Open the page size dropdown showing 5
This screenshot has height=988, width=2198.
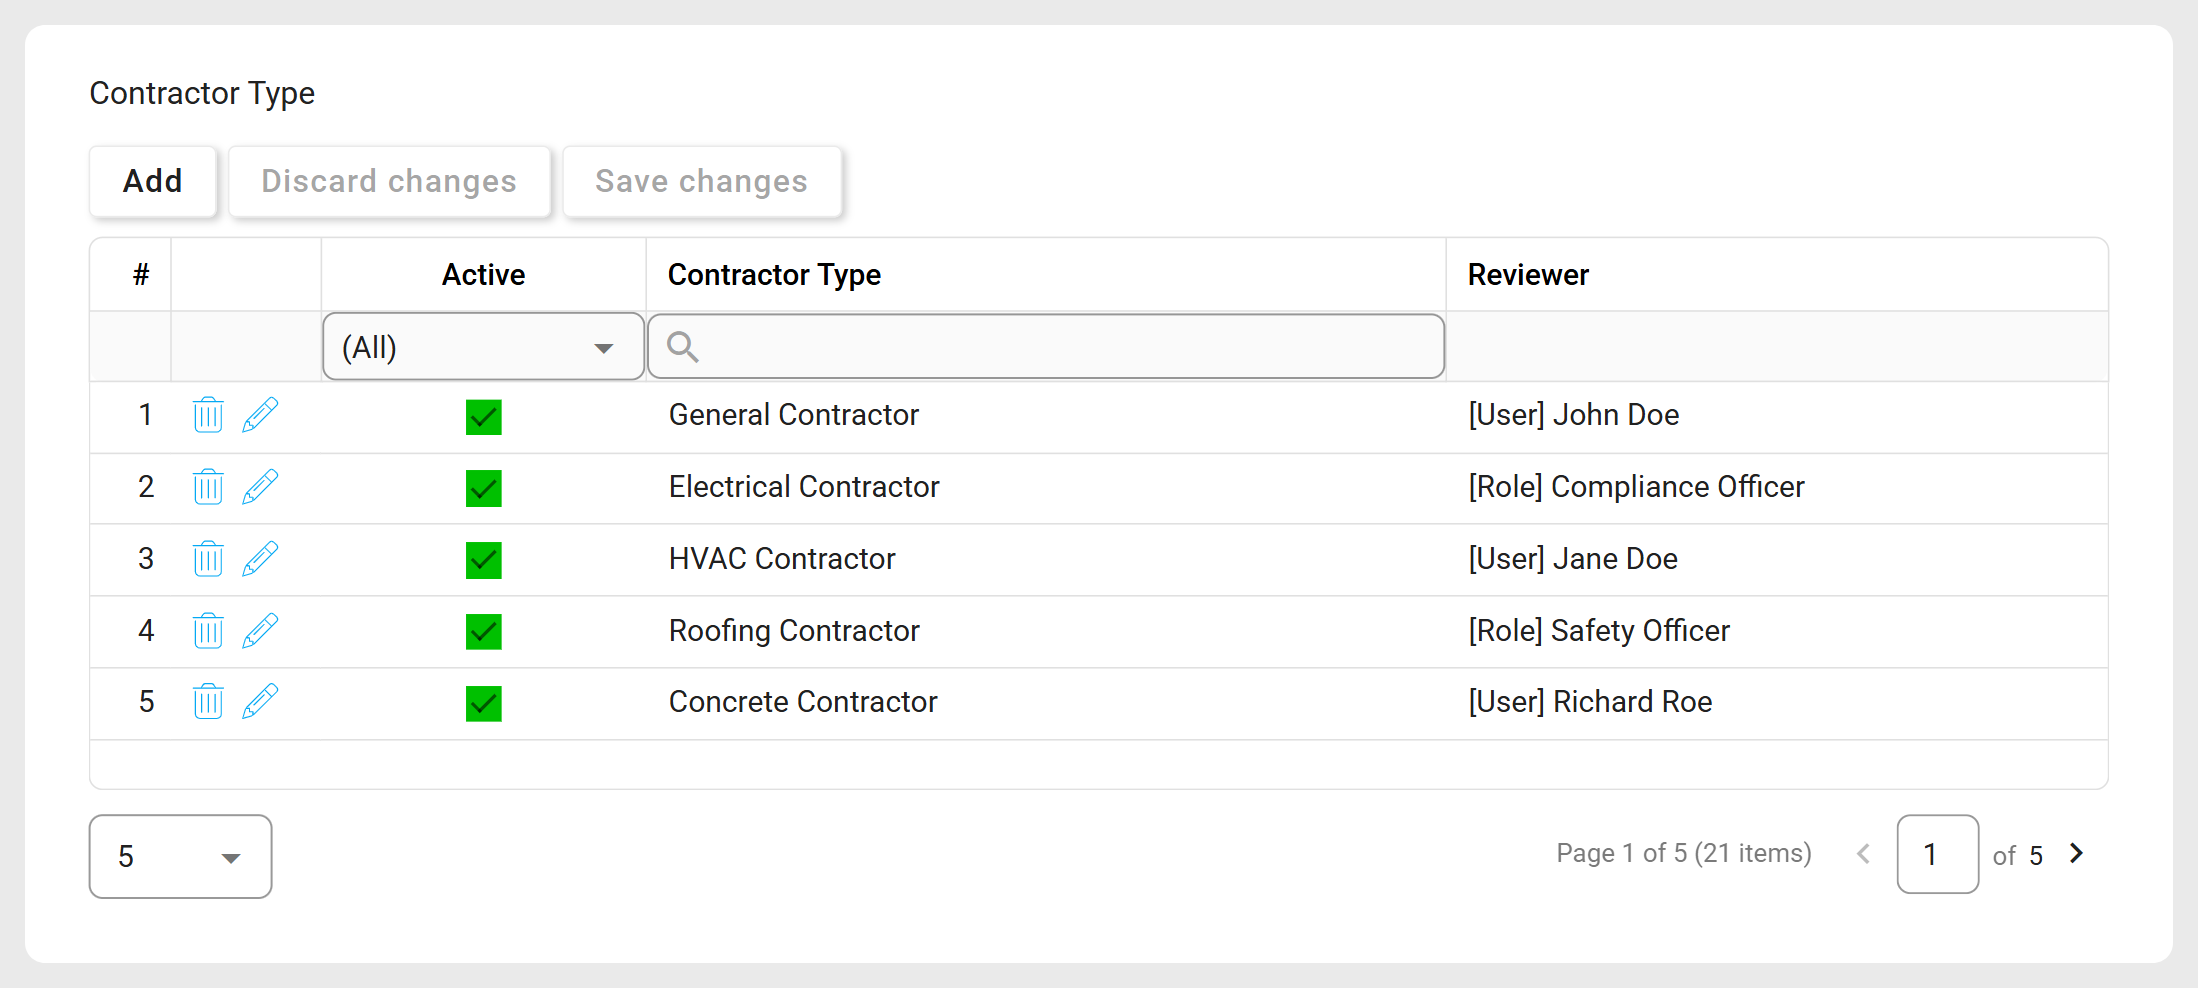click(x=180, y=856)
